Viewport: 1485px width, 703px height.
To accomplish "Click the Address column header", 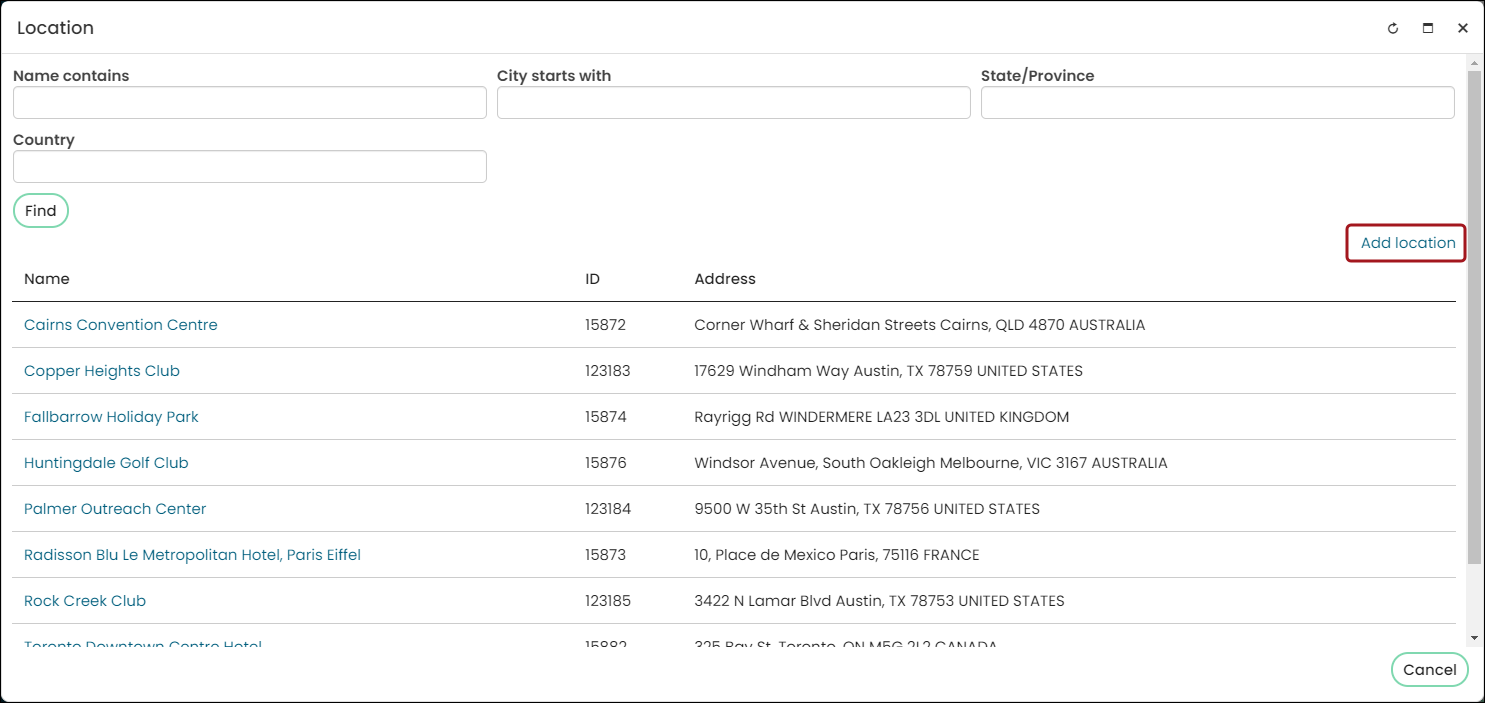I will point(725,279).
